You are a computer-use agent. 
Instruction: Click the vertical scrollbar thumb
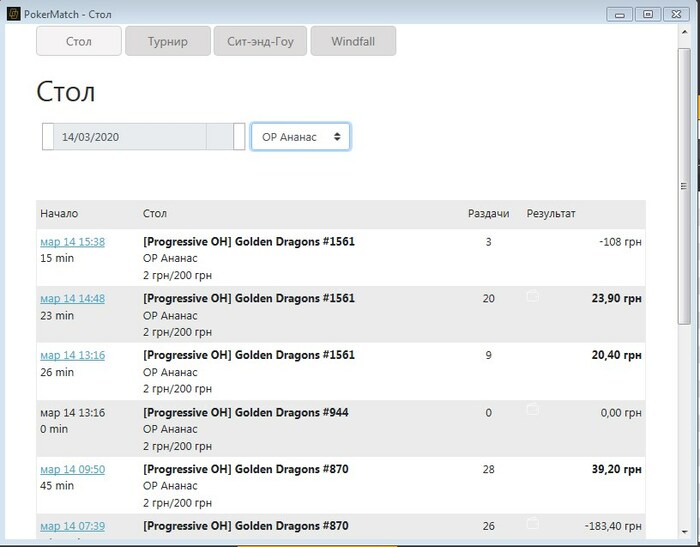[x=684, y=186]
